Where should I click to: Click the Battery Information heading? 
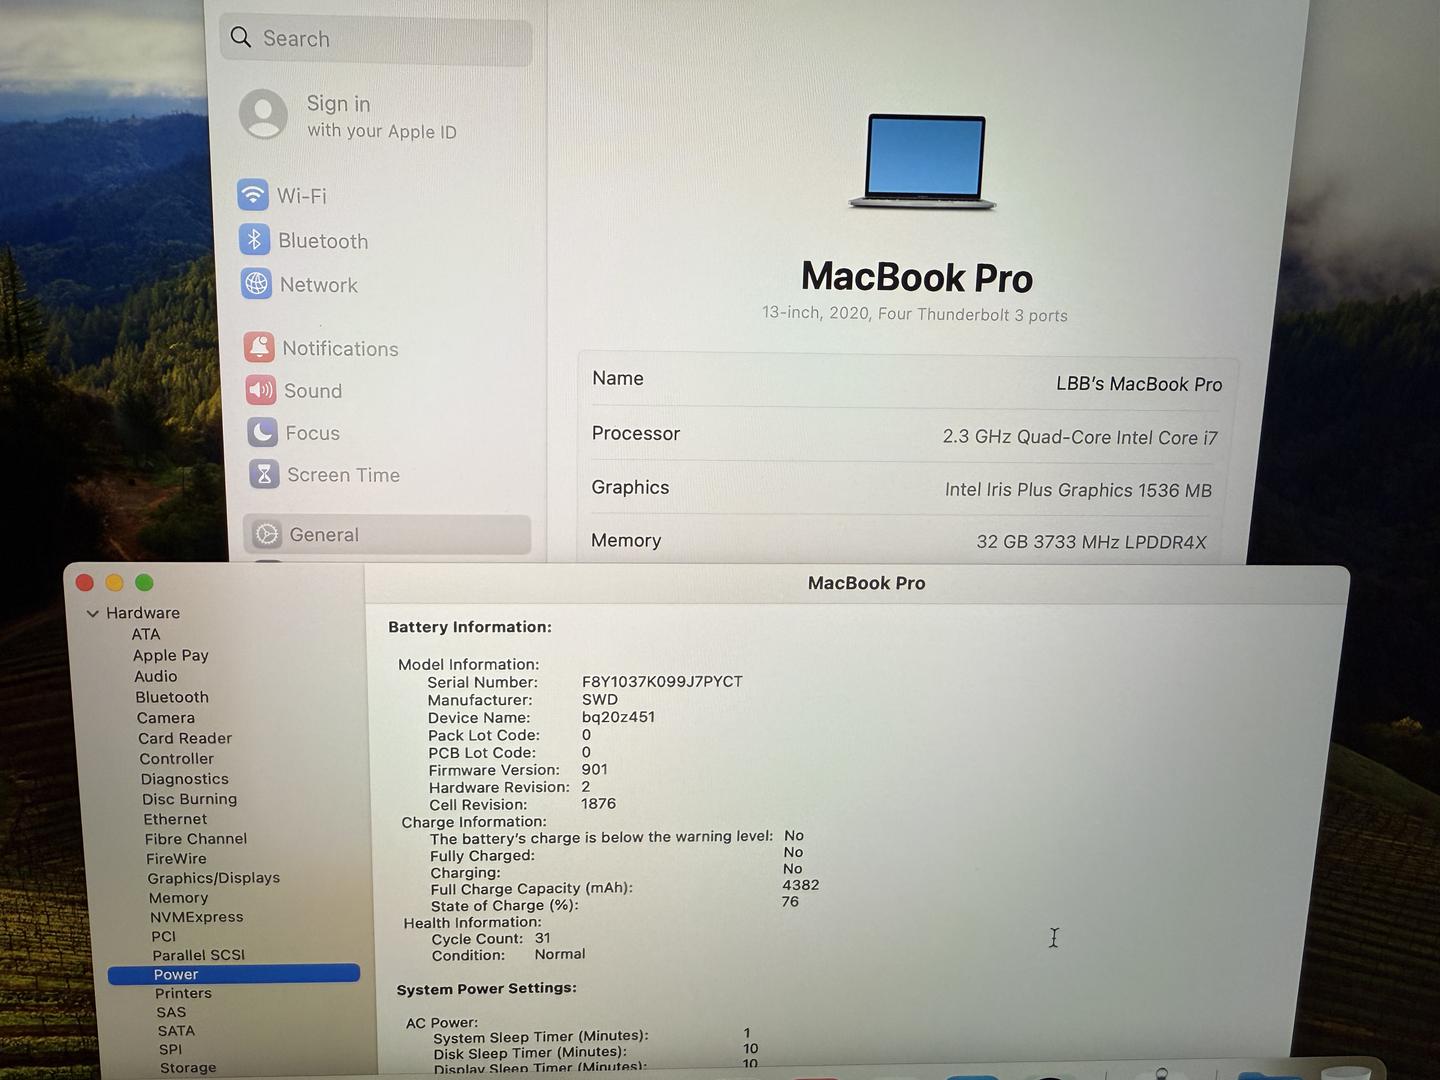(470, 627)
